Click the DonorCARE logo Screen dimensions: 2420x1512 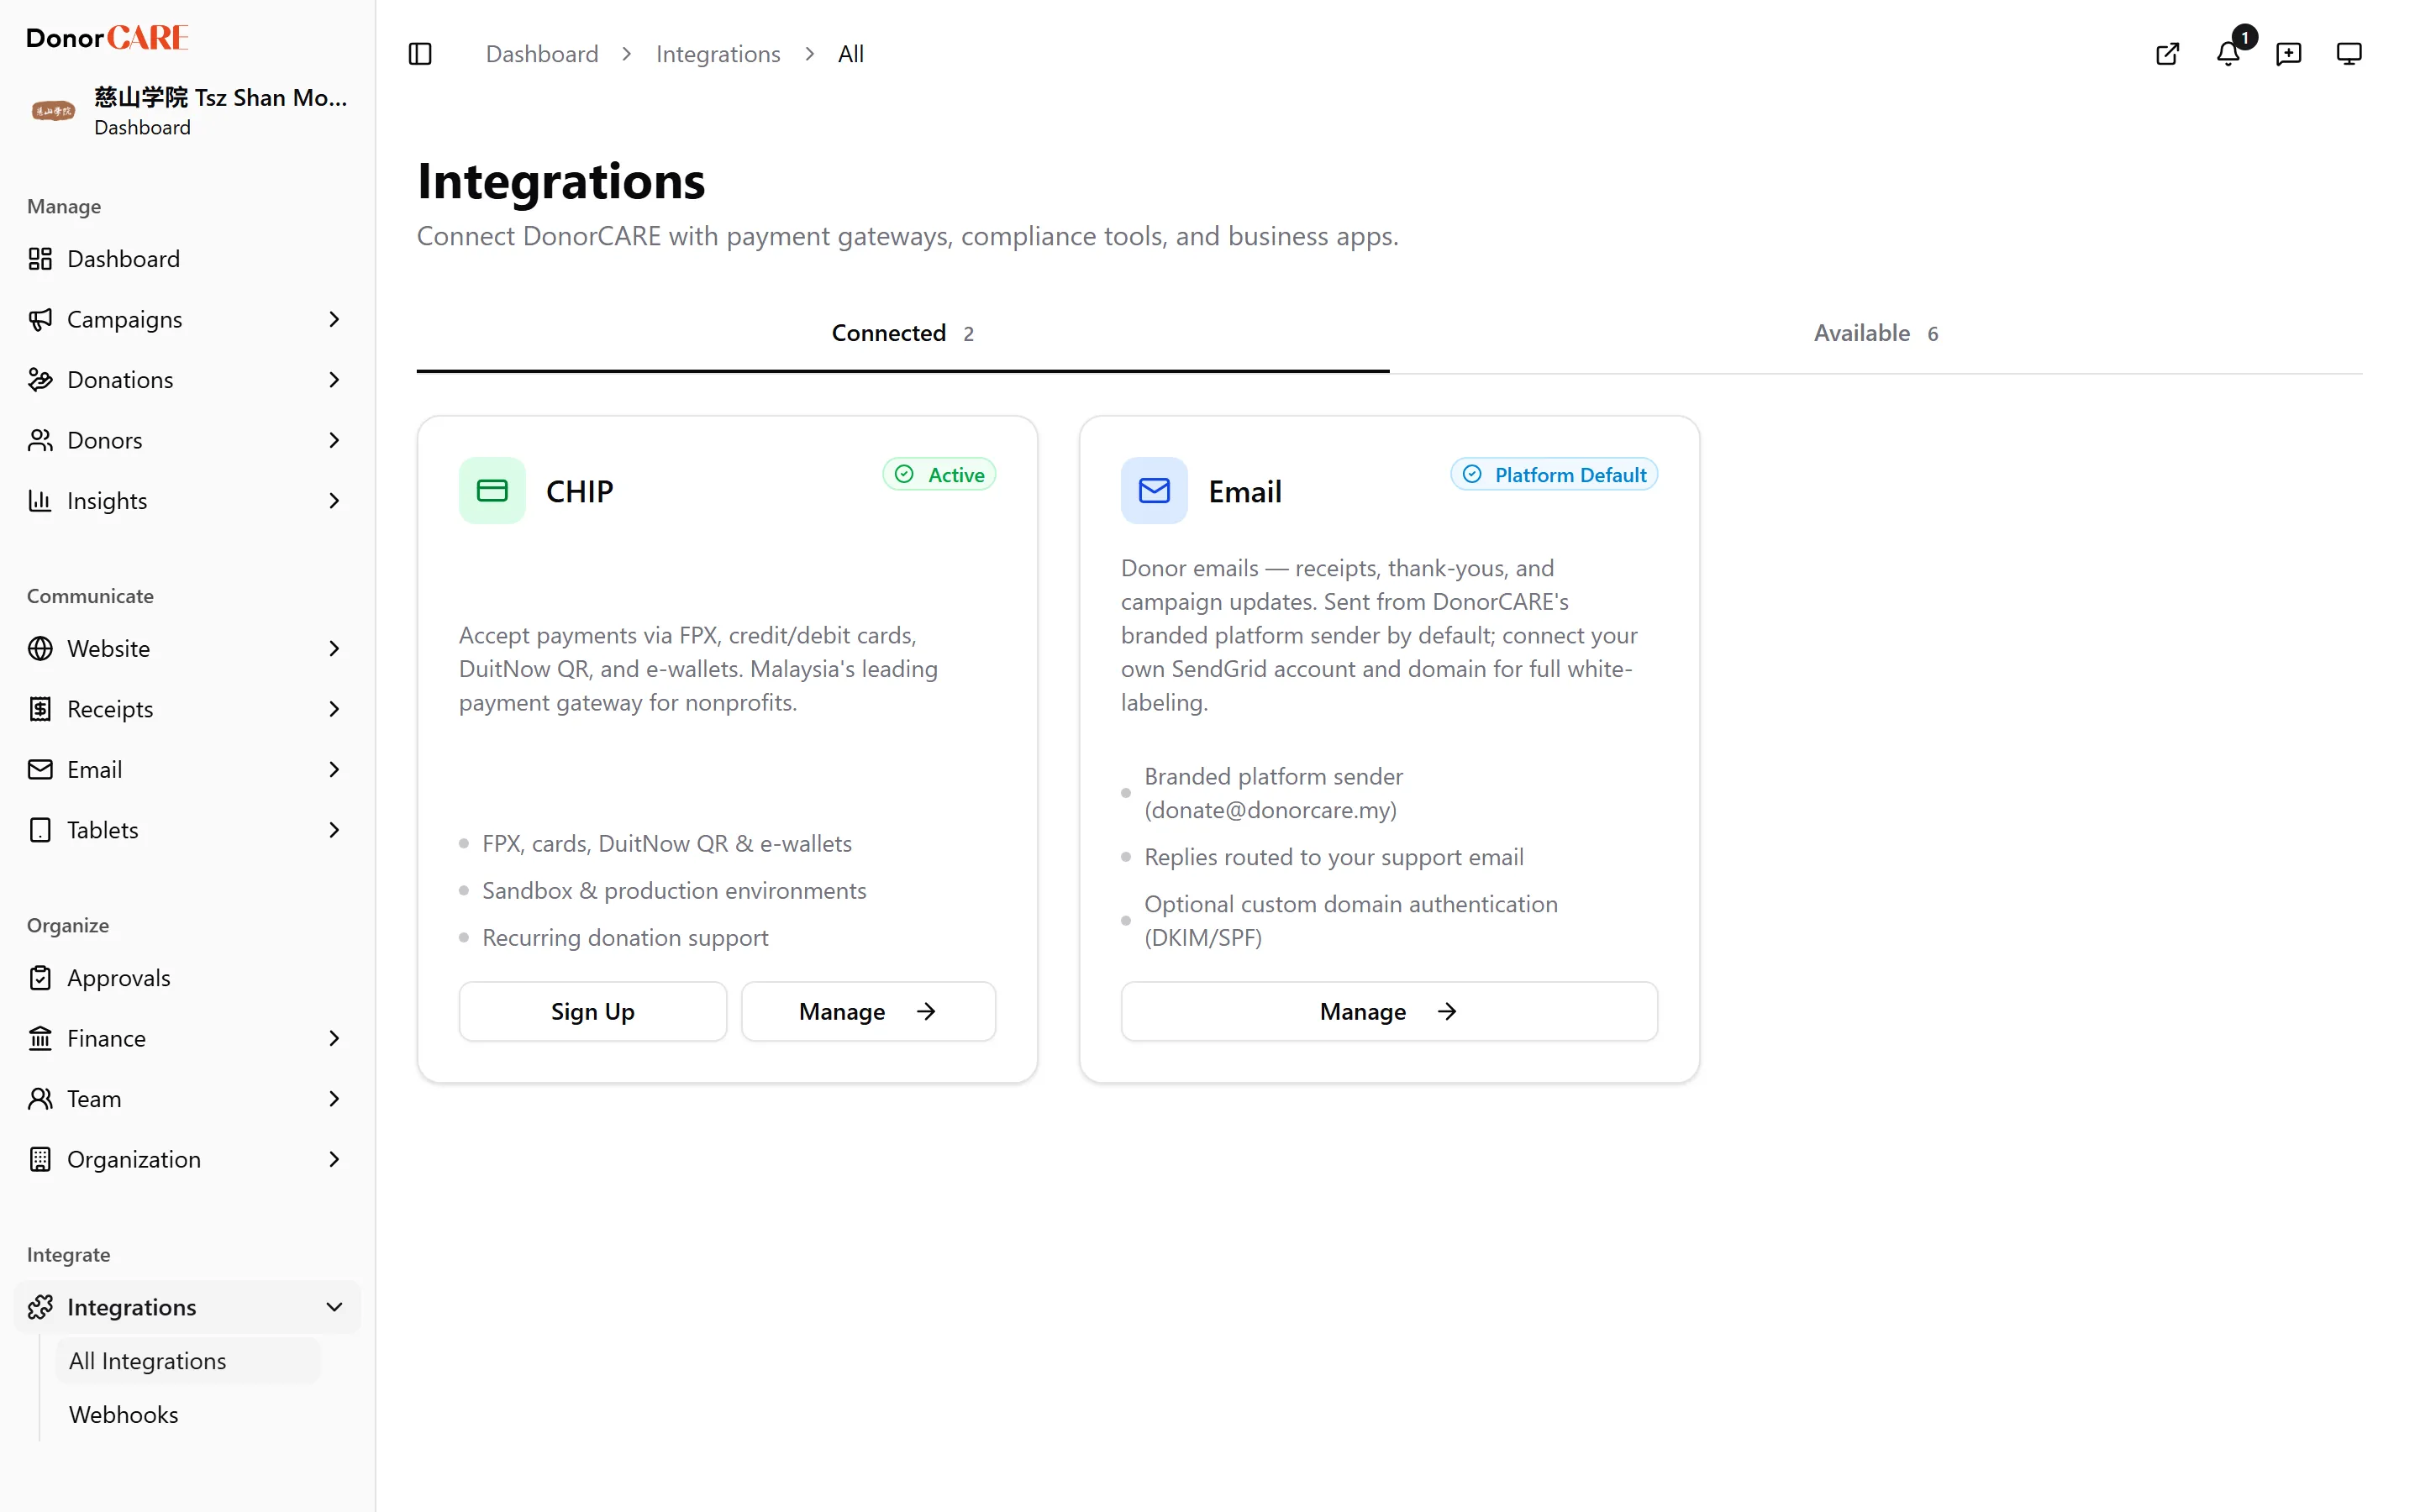(107, 38)
